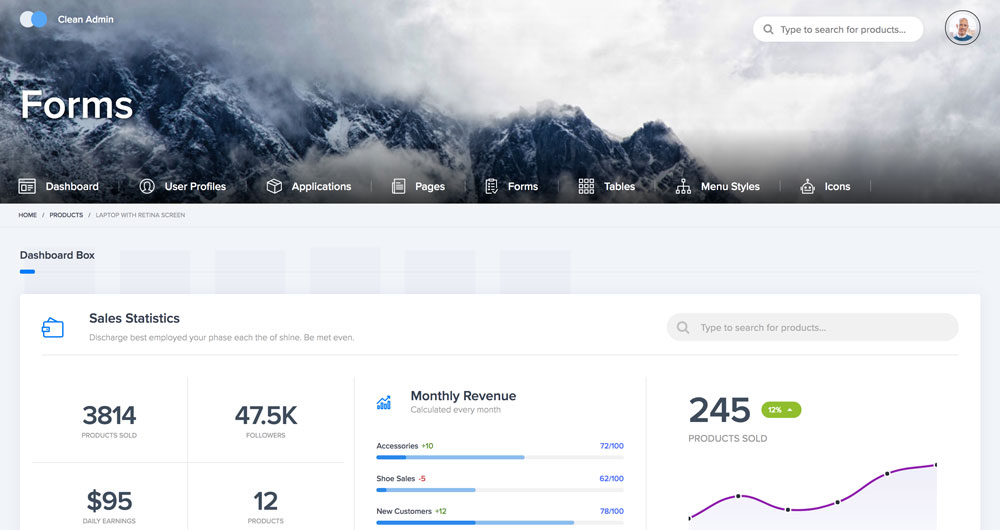Click the Tables grid icon
This screenshot has width=1000, height=530.
587,186
